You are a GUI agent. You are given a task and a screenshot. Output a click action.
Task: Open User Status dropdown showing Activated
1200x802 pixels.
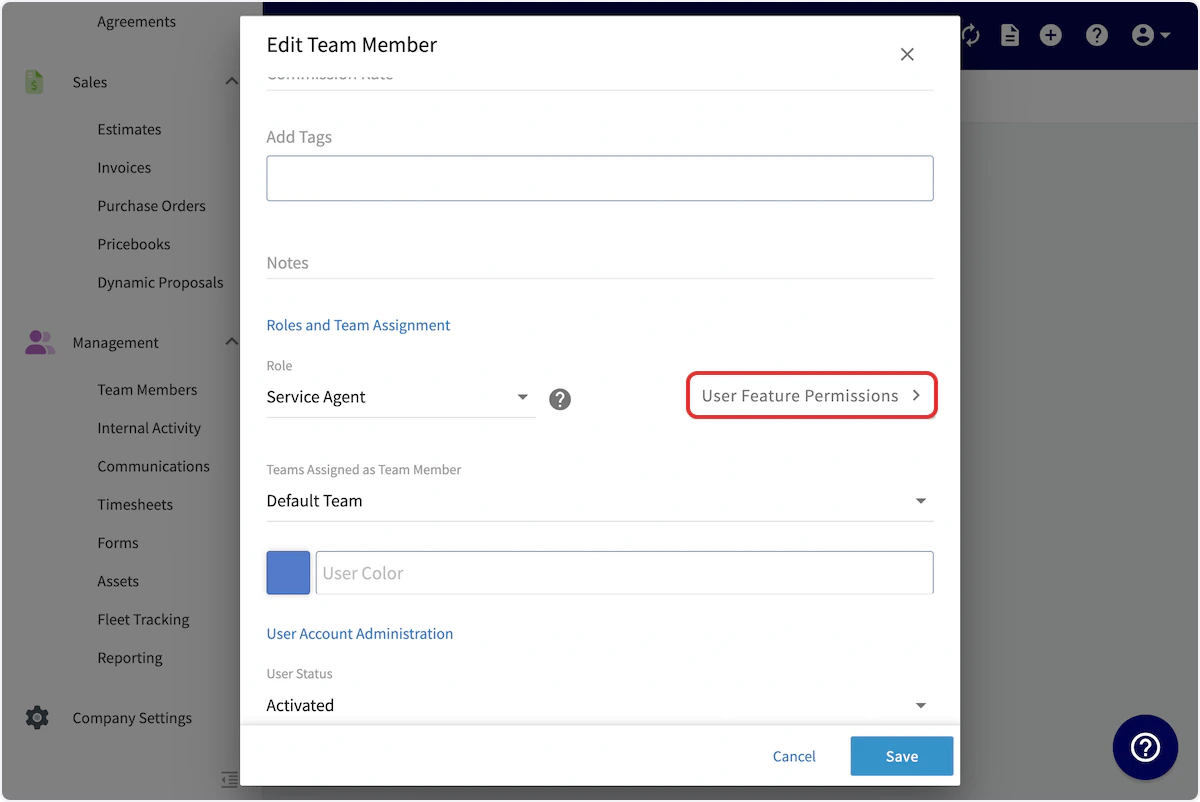pyautogui.click(x=599, y=705)
